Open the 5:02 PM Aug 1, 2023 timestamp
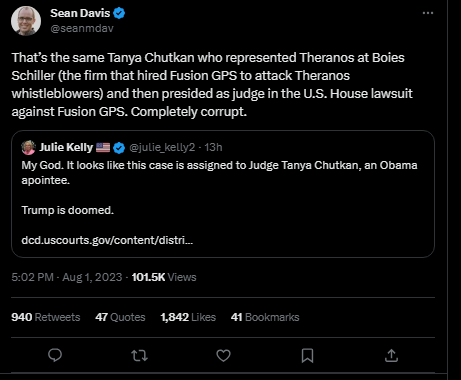The image size is (461, 380). point(67,277)
